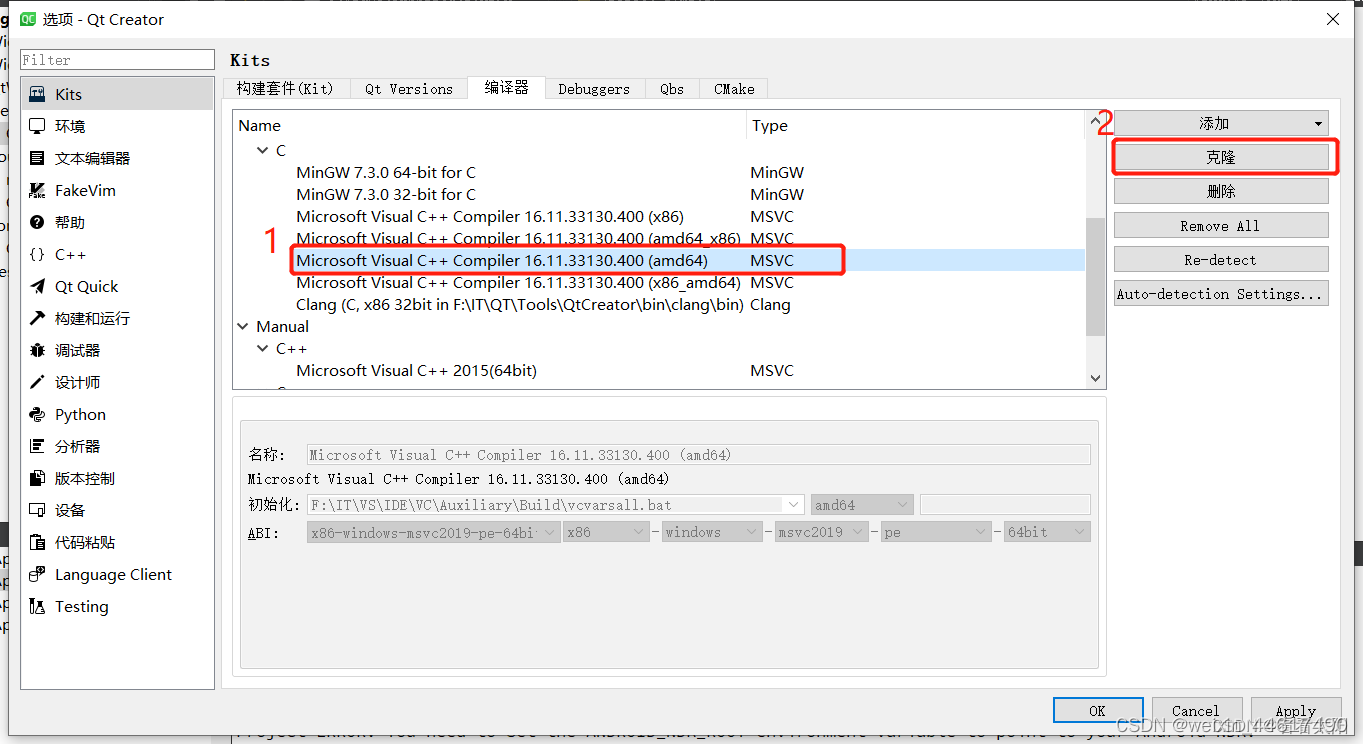Click the compiler list scrollbar thumb
Viewport: 1363px width, 744px height.
click(x=1095, y=277)
